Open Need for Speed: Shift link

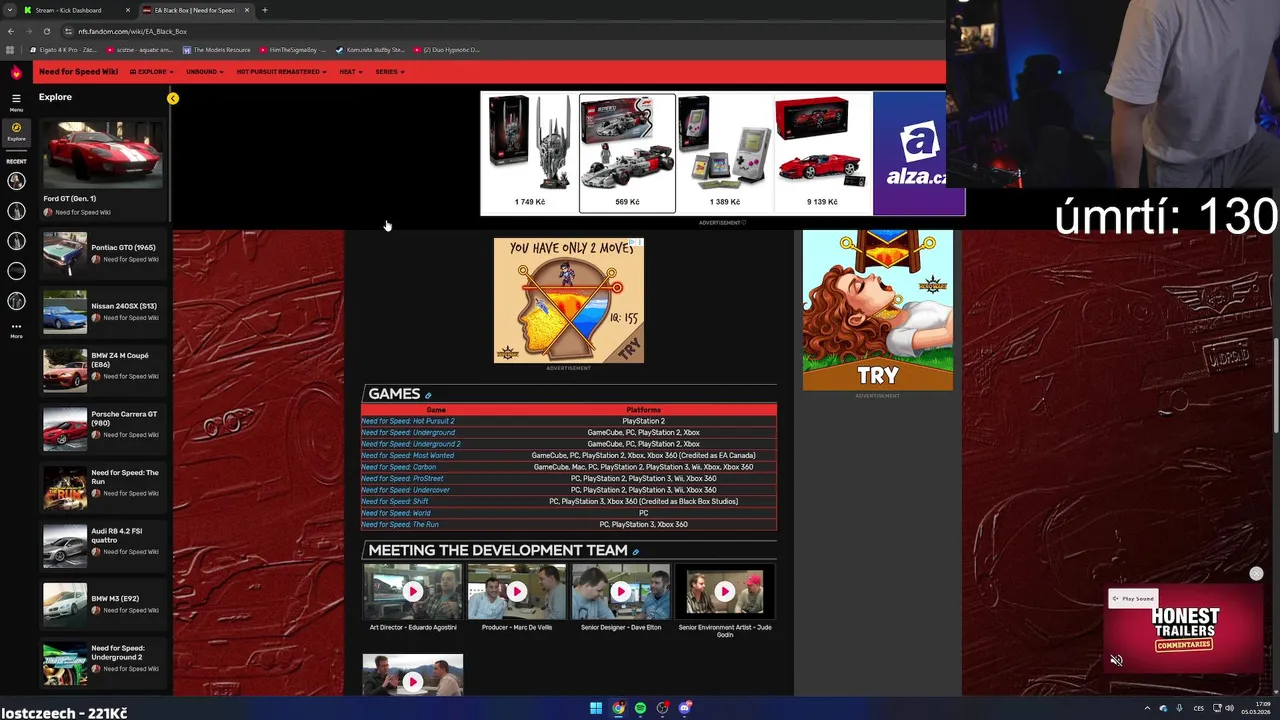pos(395,502)
